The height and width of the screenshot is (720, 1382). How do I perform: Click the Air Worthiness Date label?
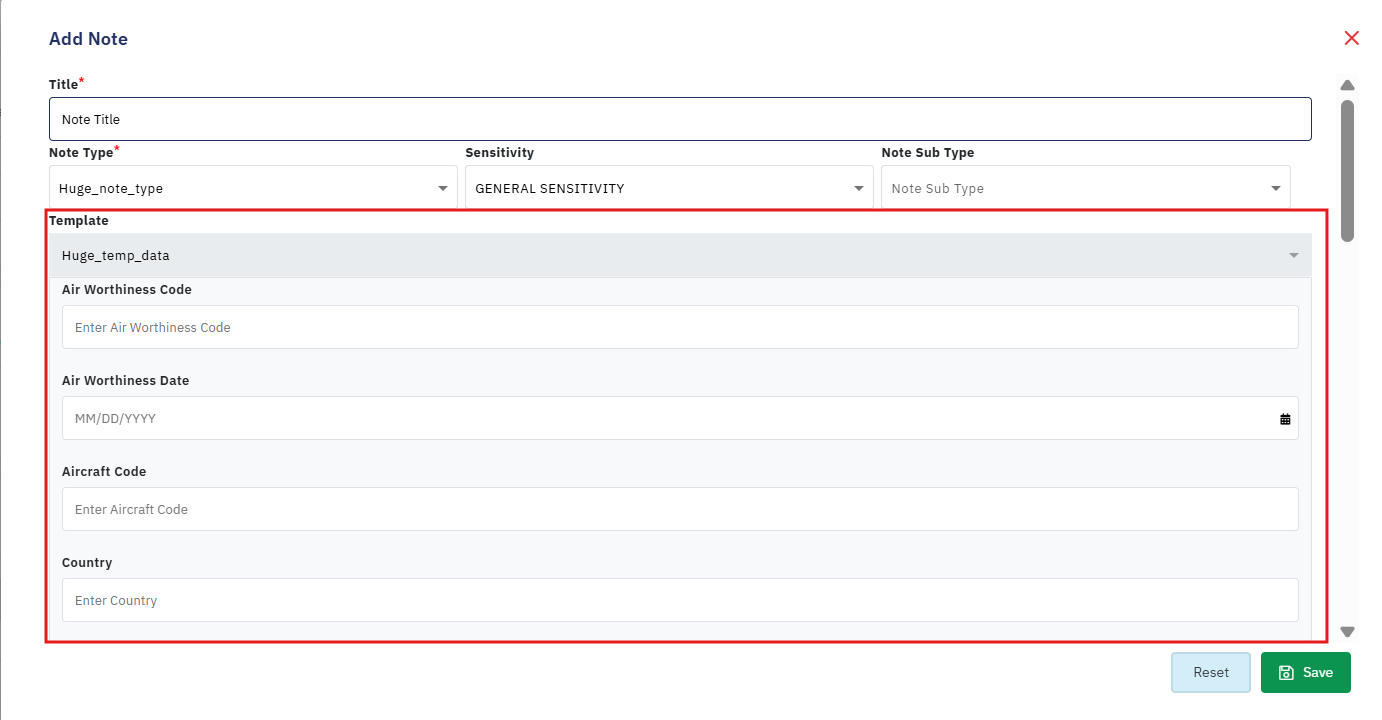coord(125,380)
